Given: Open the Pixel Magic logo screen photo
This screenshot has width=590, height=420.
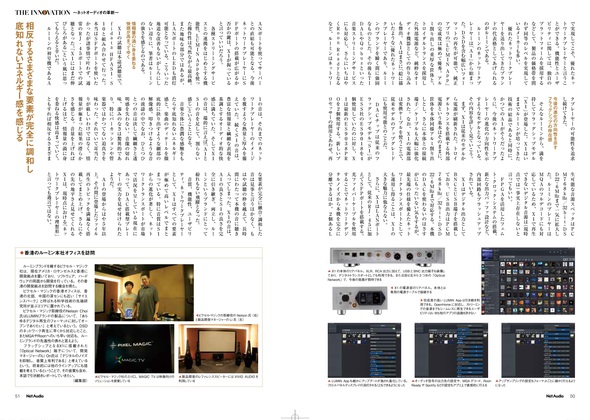Looking at the screenshot, I should click(x=134, y=348).
